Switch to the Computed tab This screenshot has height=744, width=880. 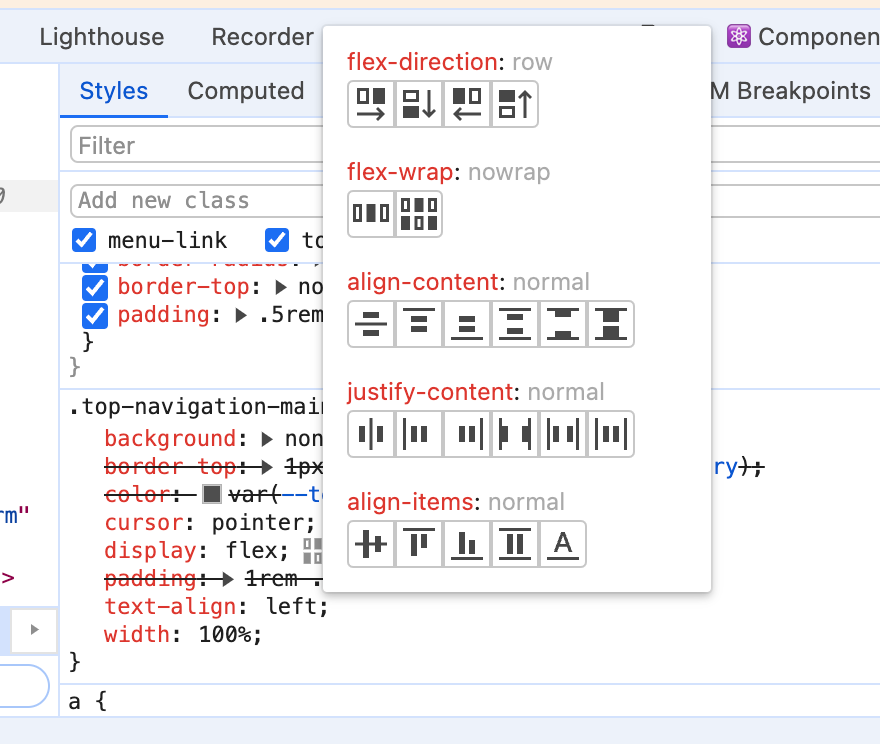[246, 91]
